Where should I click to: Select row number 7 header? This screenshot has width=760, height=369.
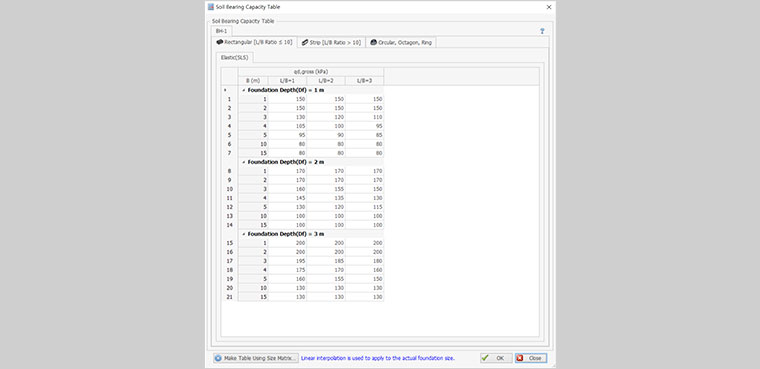229,153
